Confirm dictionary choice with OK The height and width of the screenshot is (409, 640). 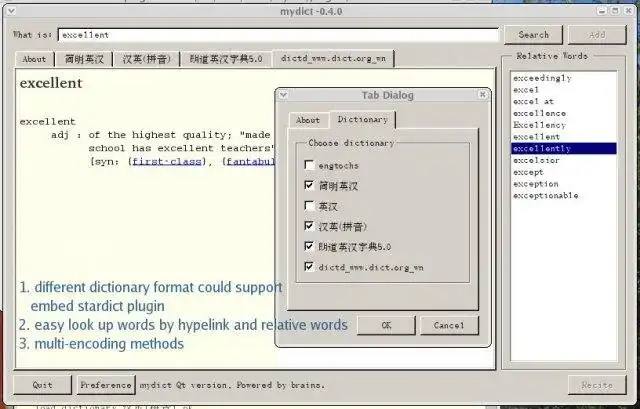(x=386, y=325)
